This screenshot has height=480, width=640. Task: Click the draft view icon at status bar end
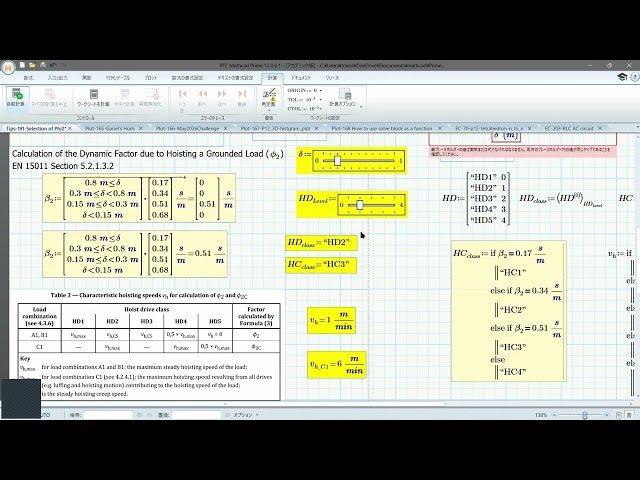[x=629, y=415]
